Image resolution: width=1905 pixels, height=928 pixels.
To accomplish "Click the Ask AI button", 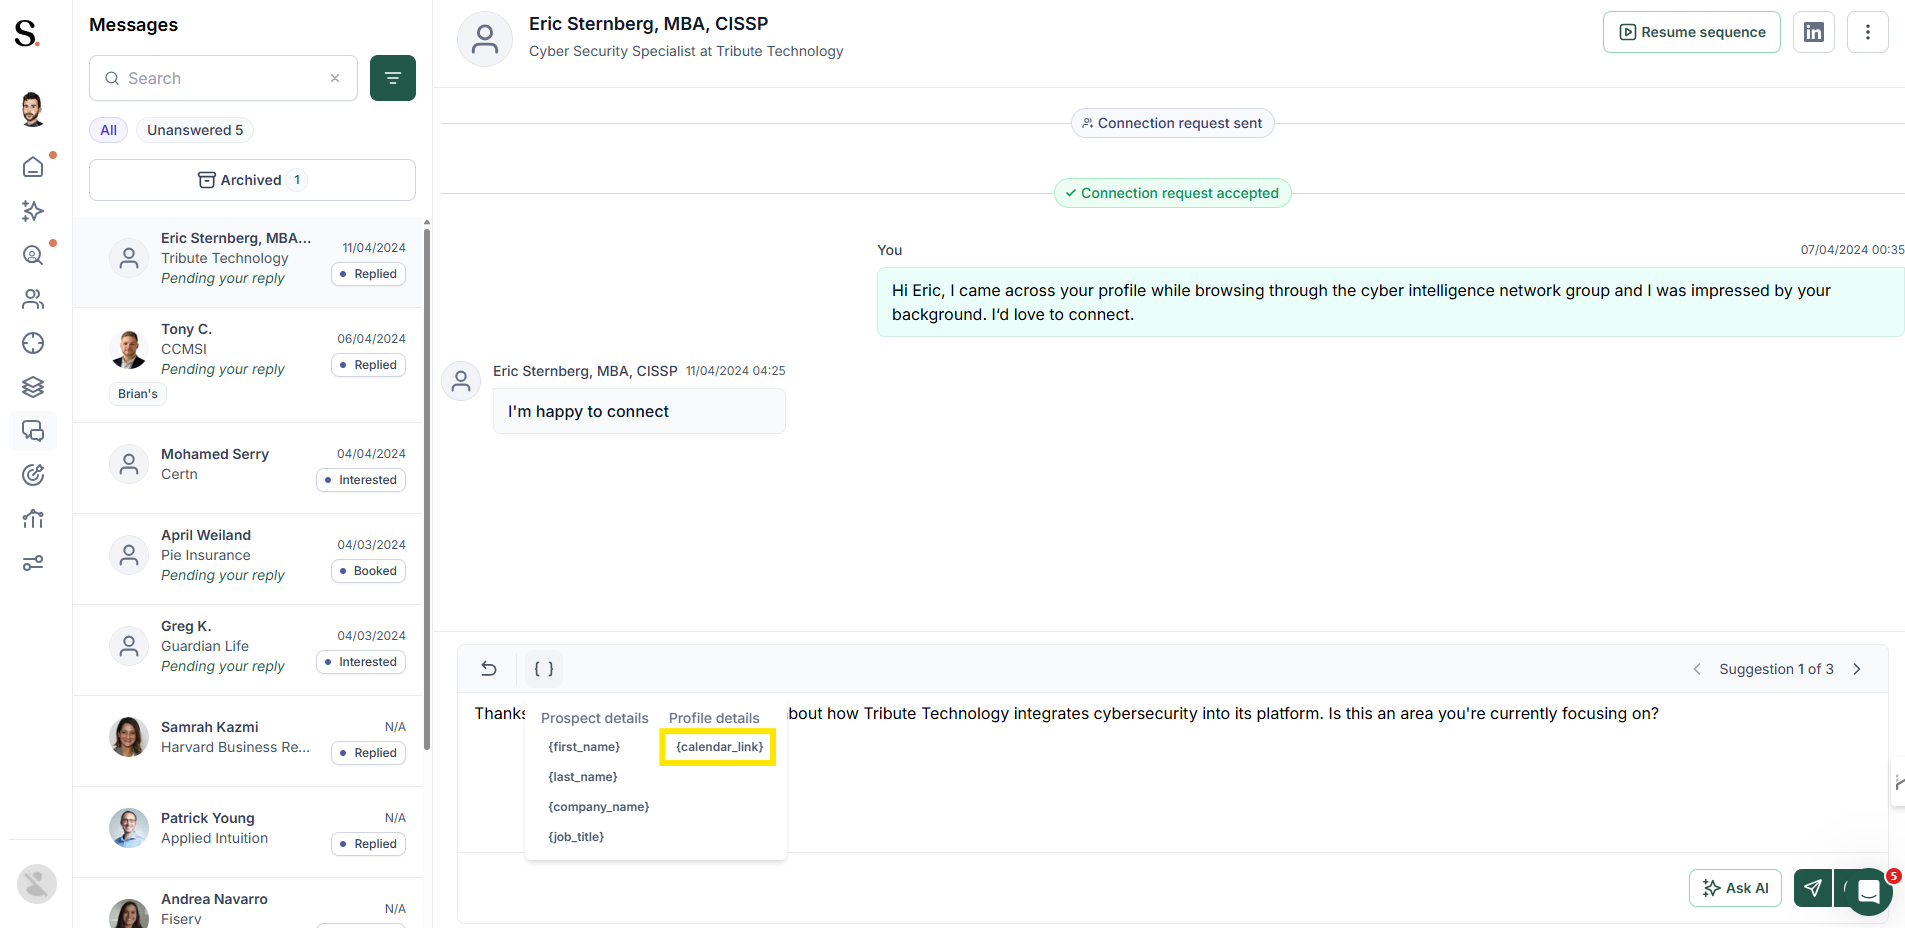I will point(1736,888).
